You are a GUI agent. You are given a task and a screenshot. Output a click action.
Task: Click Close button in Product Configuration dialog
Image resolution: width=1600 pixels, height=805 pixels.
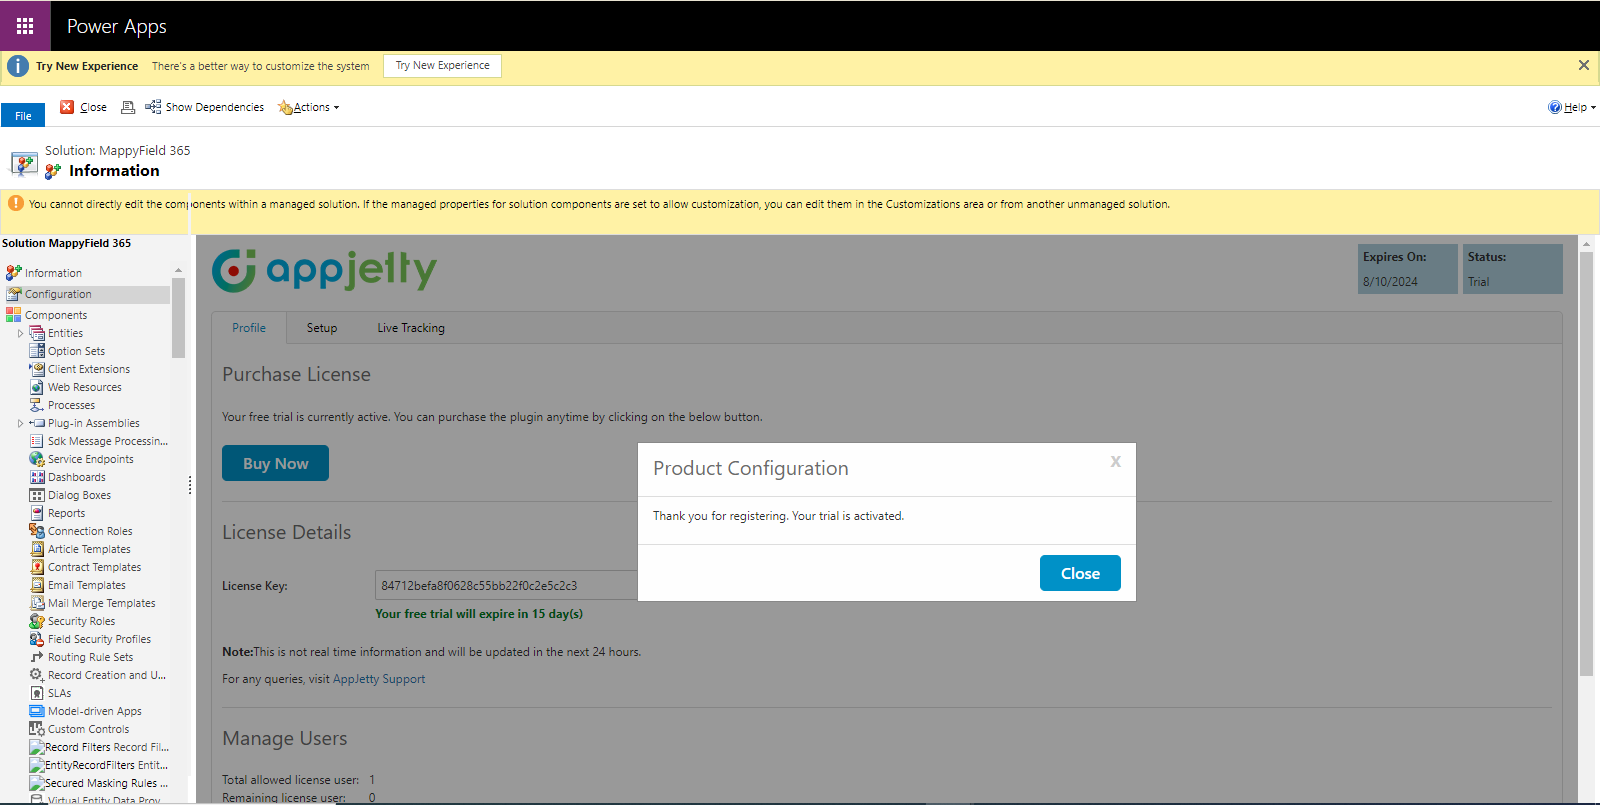1080,573
